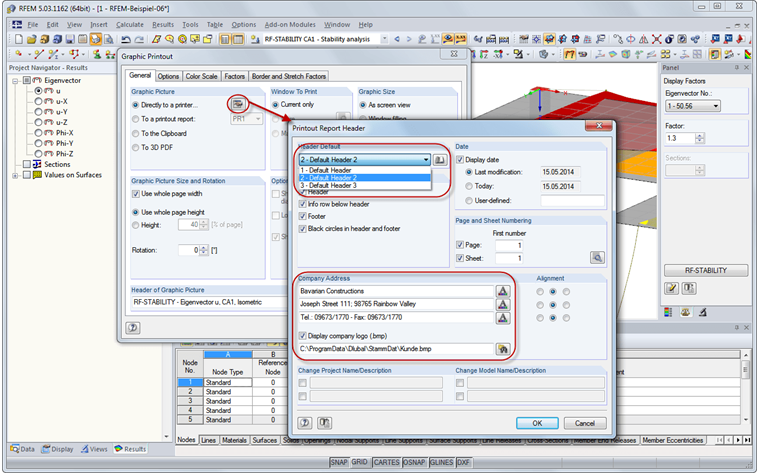
Task: Click Rotation spinner arrows in Graphic Printout
Action: pos(204,250)
